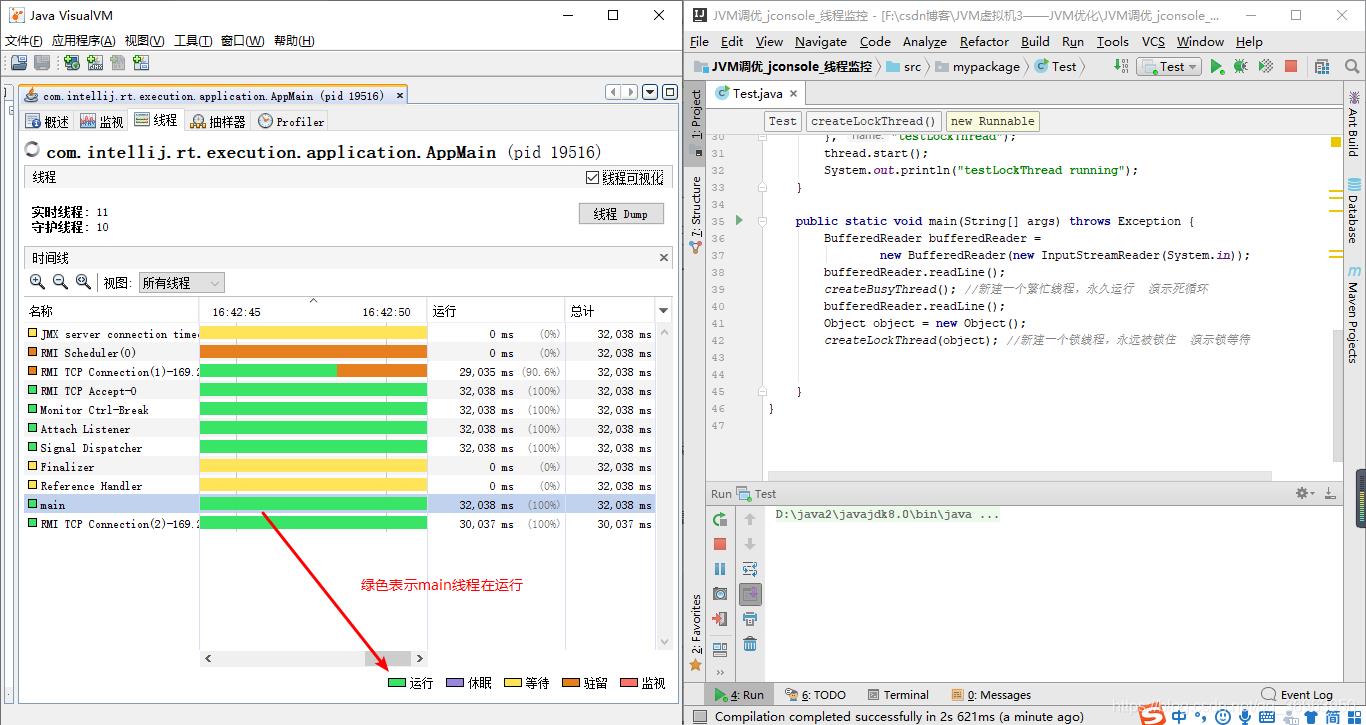Click the purple 休眠 legend swatch
The height and width of the screenshot is (725, 1366).
[454, 683]
